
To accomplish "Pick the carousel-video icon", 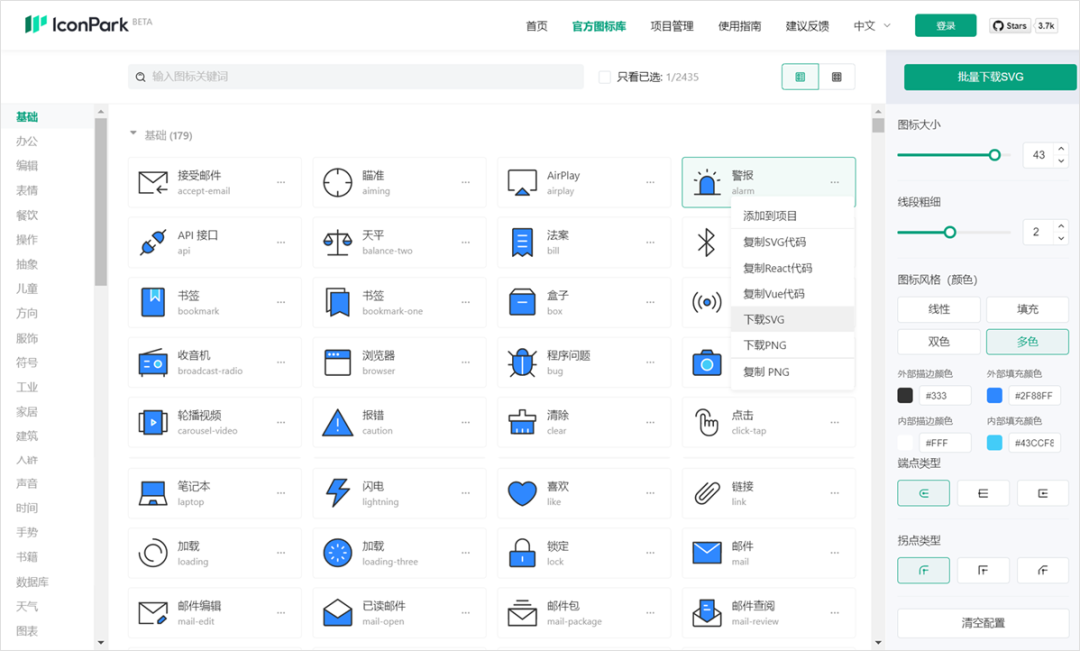I will [153, 422].
